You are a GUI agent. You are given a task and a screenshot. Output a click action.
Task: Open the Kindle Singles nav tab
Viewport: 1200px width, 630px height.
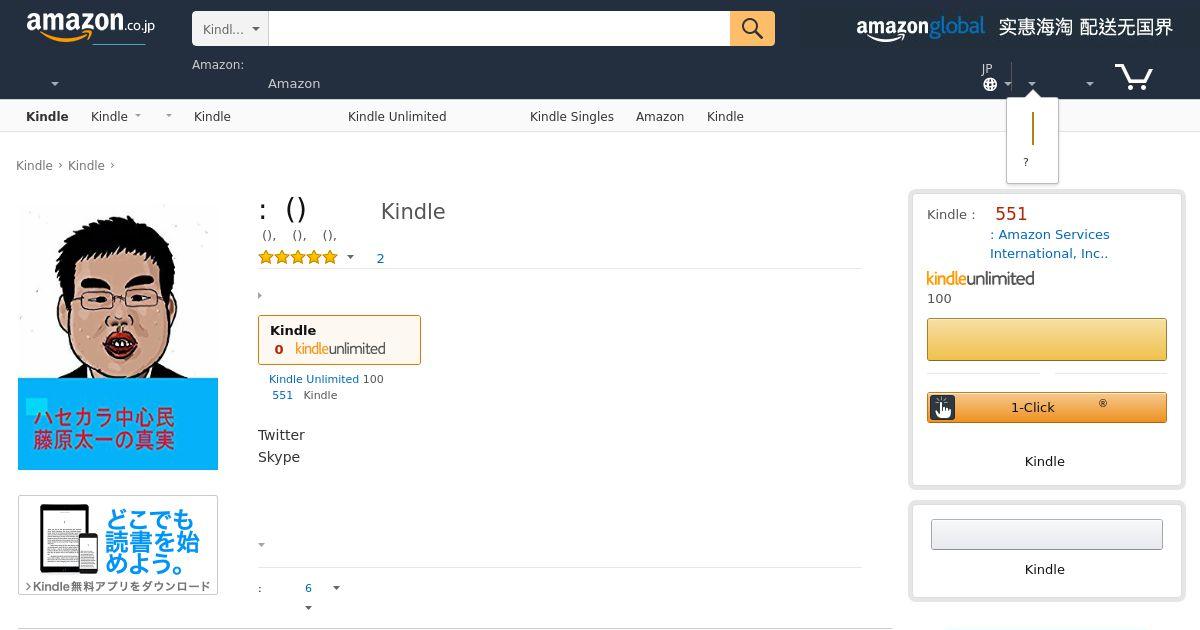pos(572,117)
